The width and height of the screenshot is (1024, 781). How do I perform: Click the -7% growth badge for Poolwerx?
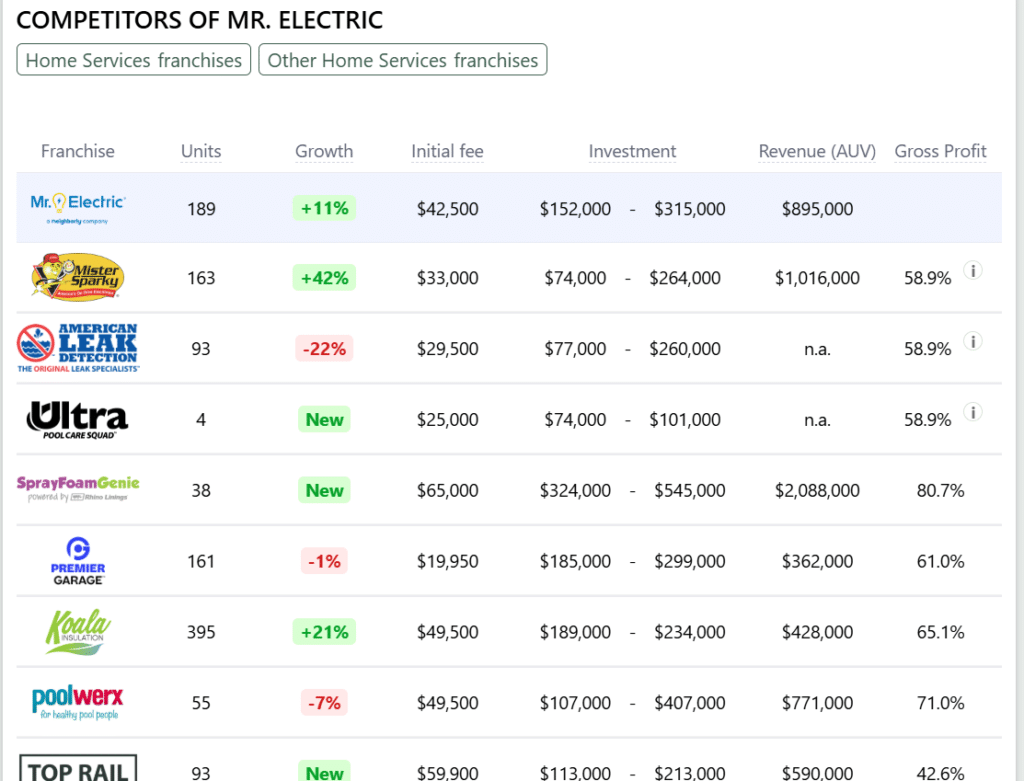(324, 703)
